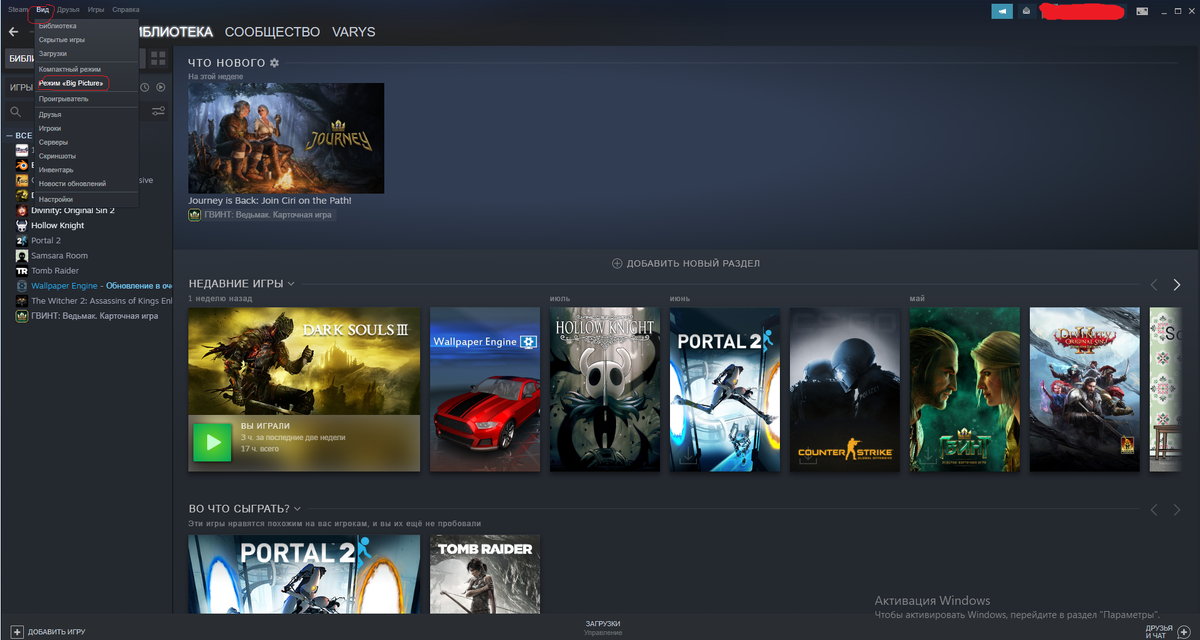
Task: Click Wallpaper Engine icon in sidebar list
Action: (22, 285)
